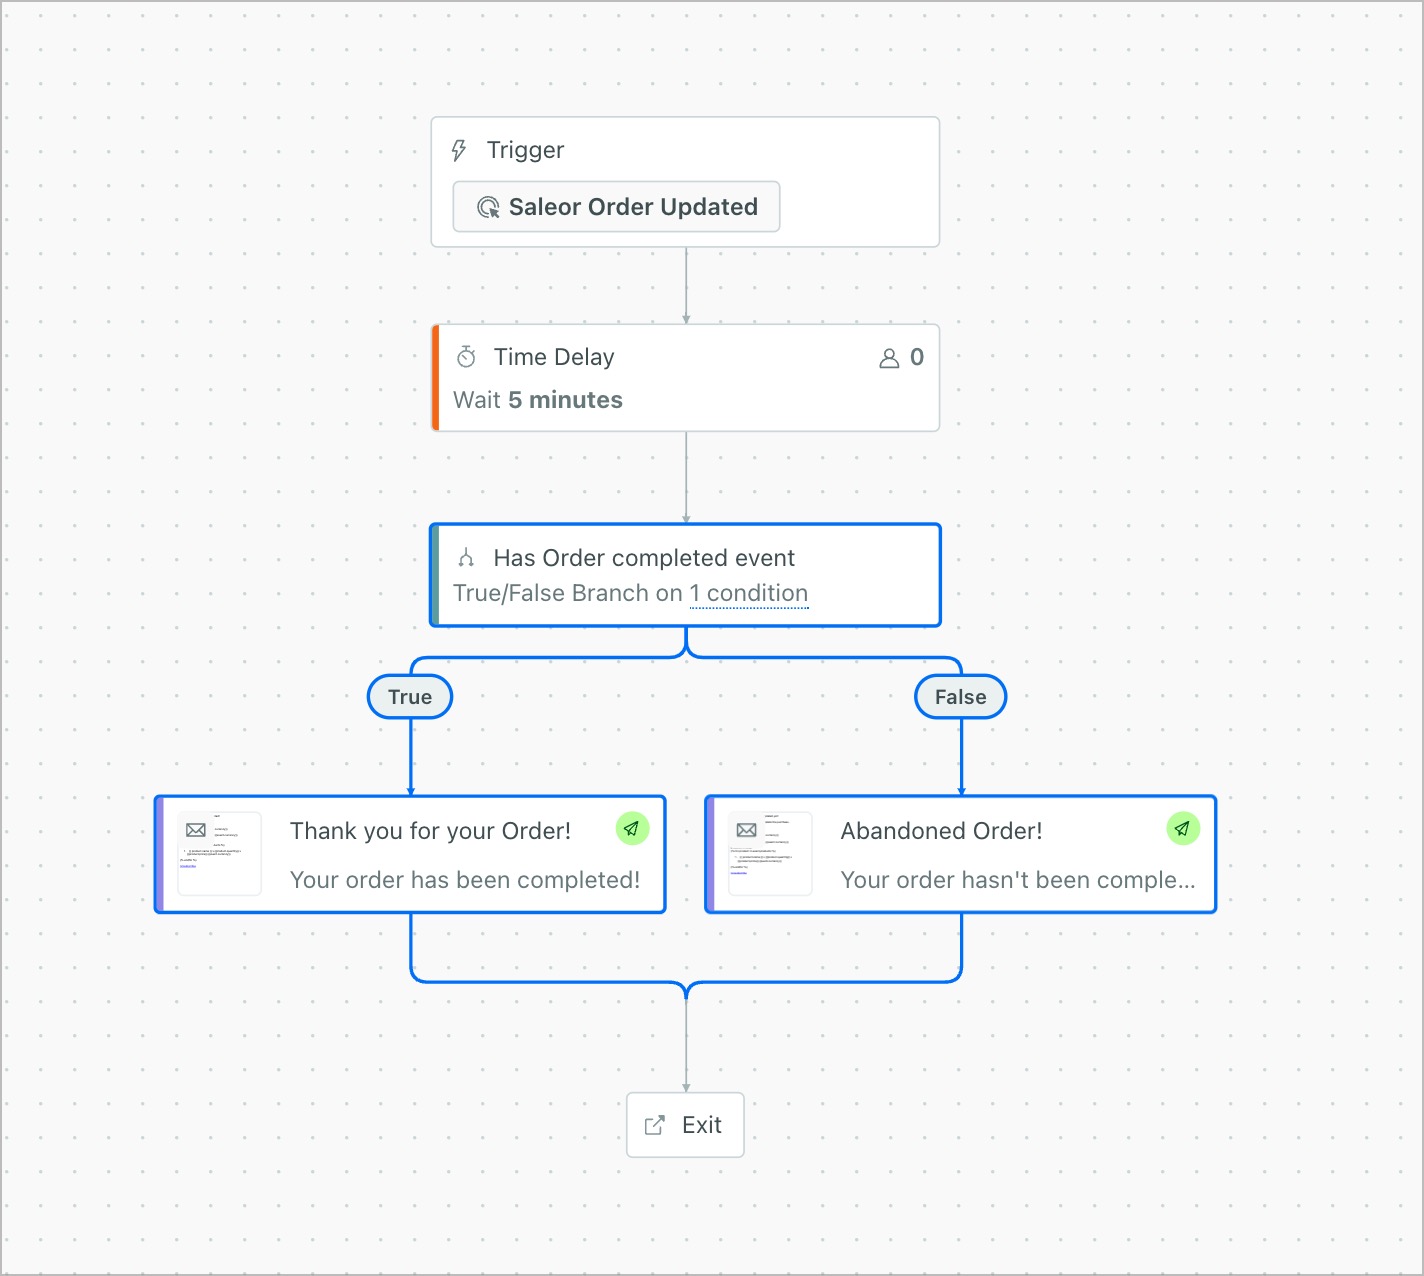1424x1276 pixels.
Task: Click the person count icon on Time Delay
Action: (889, 358)
